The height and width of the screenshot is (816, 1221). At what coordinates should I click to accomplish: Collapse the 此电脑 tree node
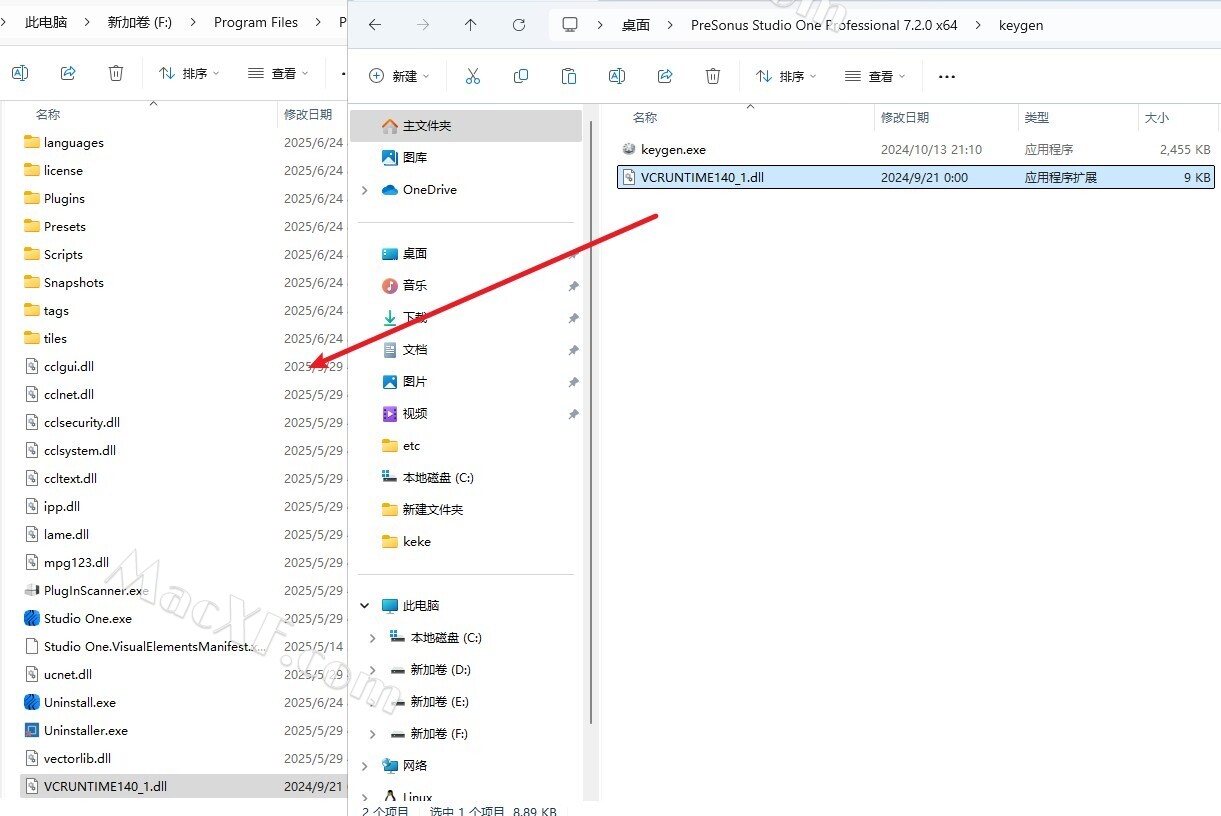pyautogui.click(x=365, y=606)
